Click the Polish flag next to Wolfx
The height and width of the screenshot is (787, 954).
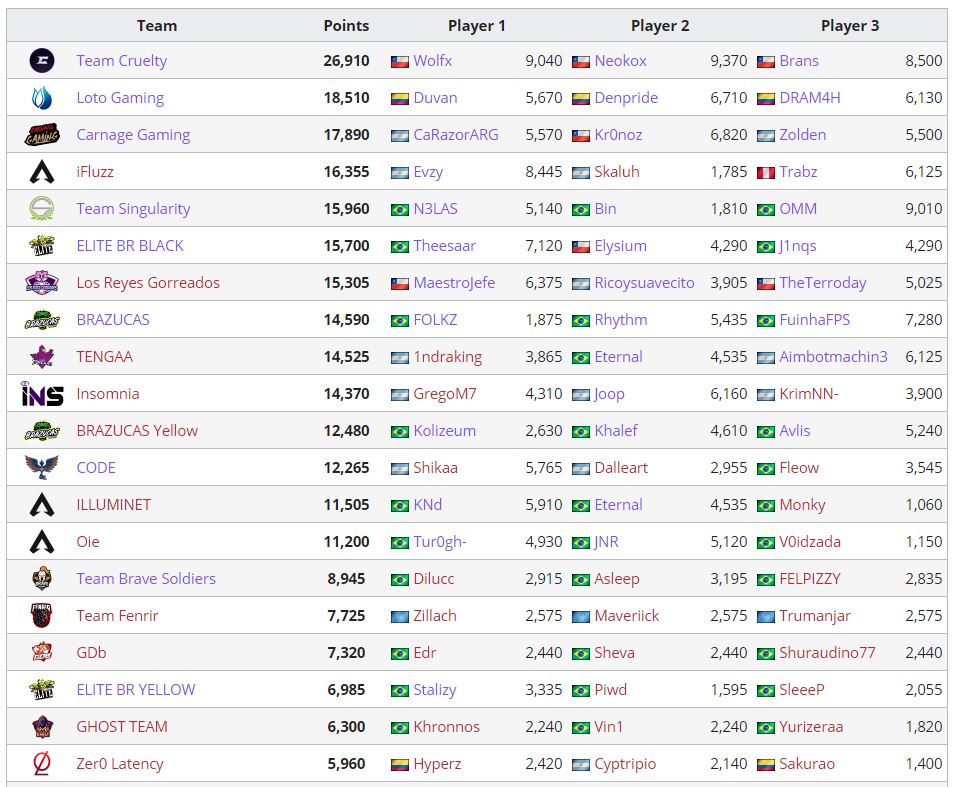[398, 61]
